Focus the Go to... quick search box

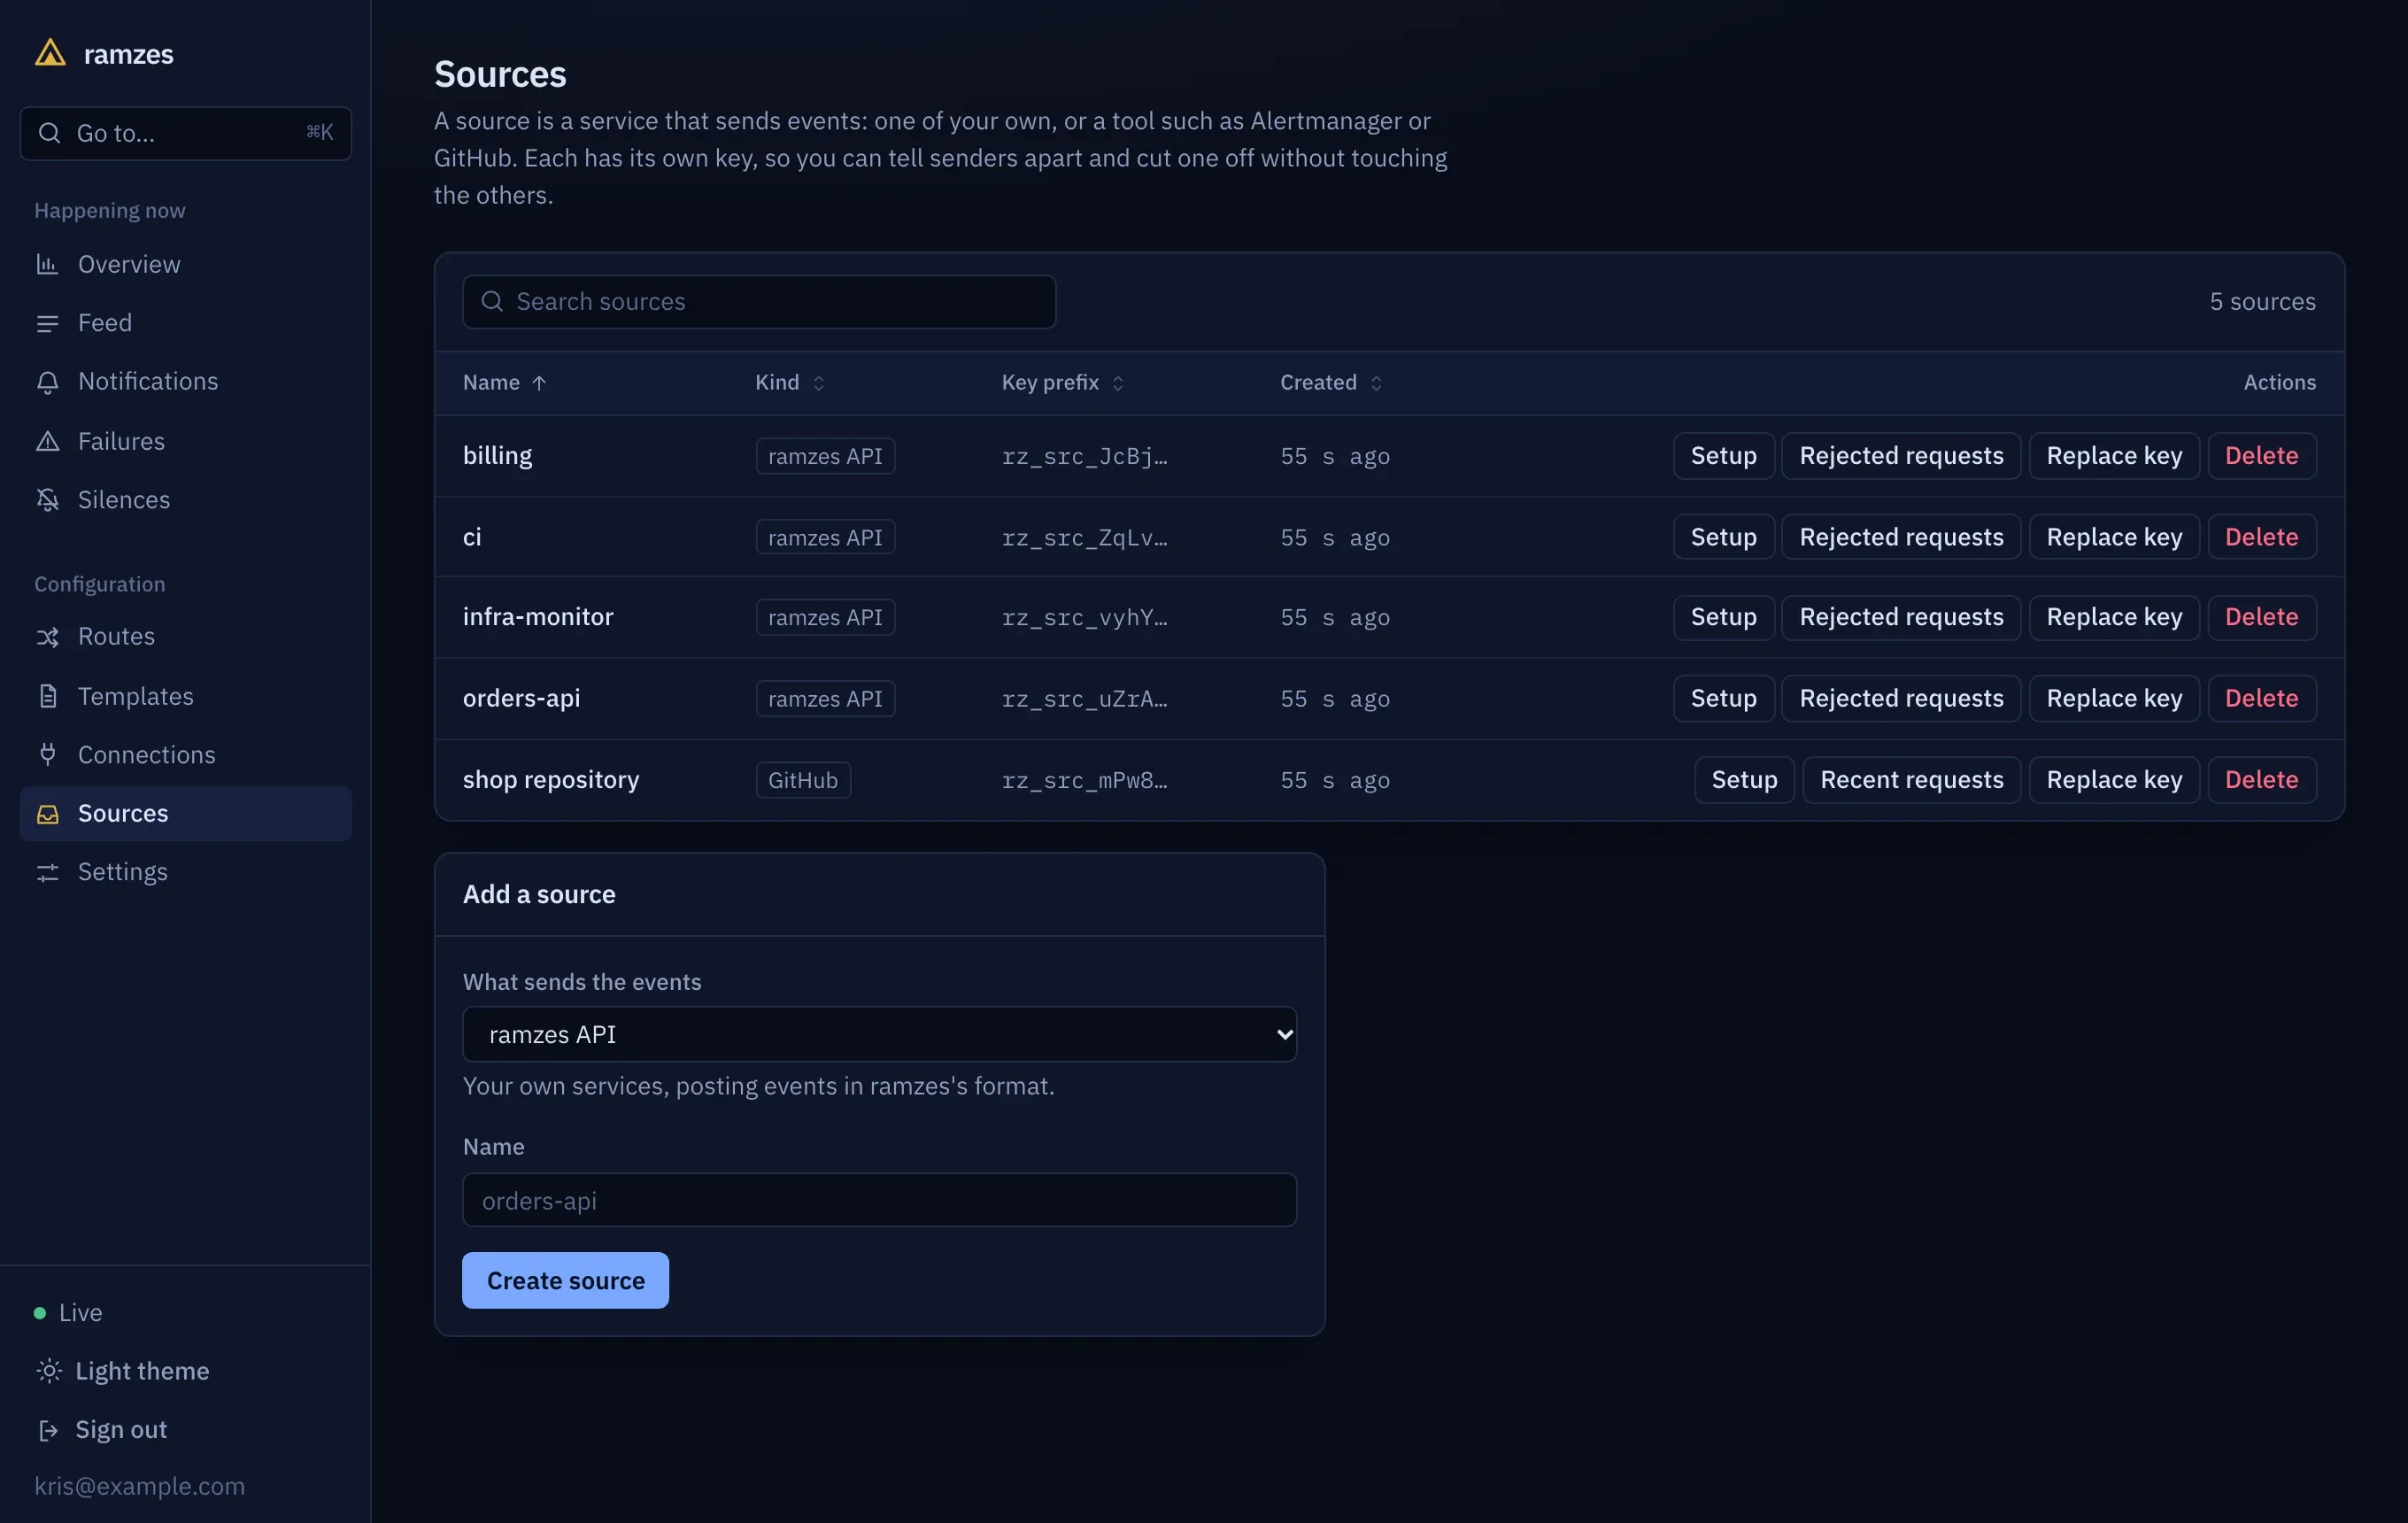coord(186,132)
